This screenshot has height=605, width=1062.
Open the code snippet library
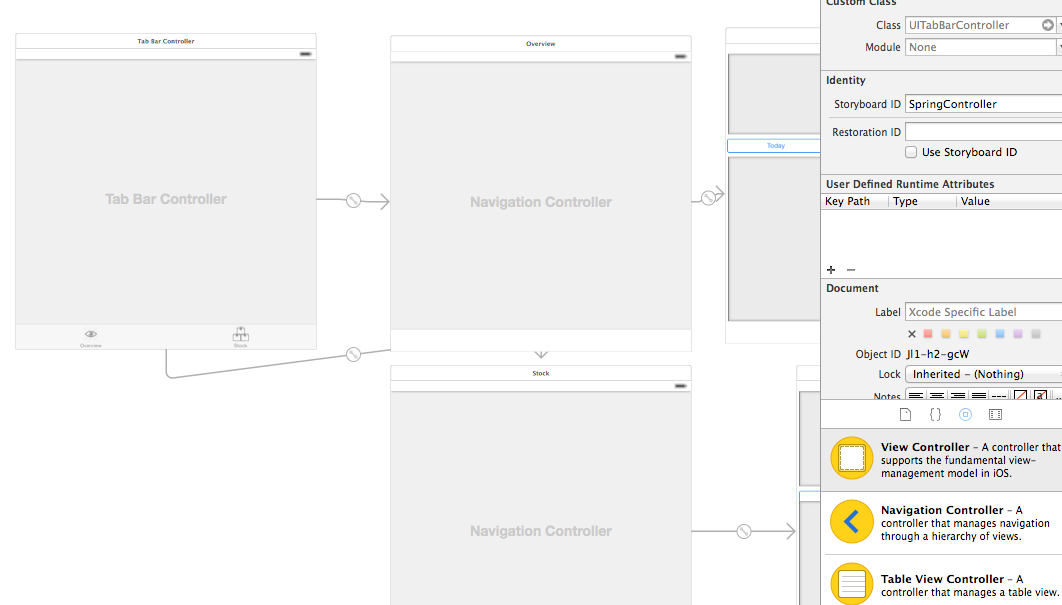pyautogui.click(x=935, y=414)
